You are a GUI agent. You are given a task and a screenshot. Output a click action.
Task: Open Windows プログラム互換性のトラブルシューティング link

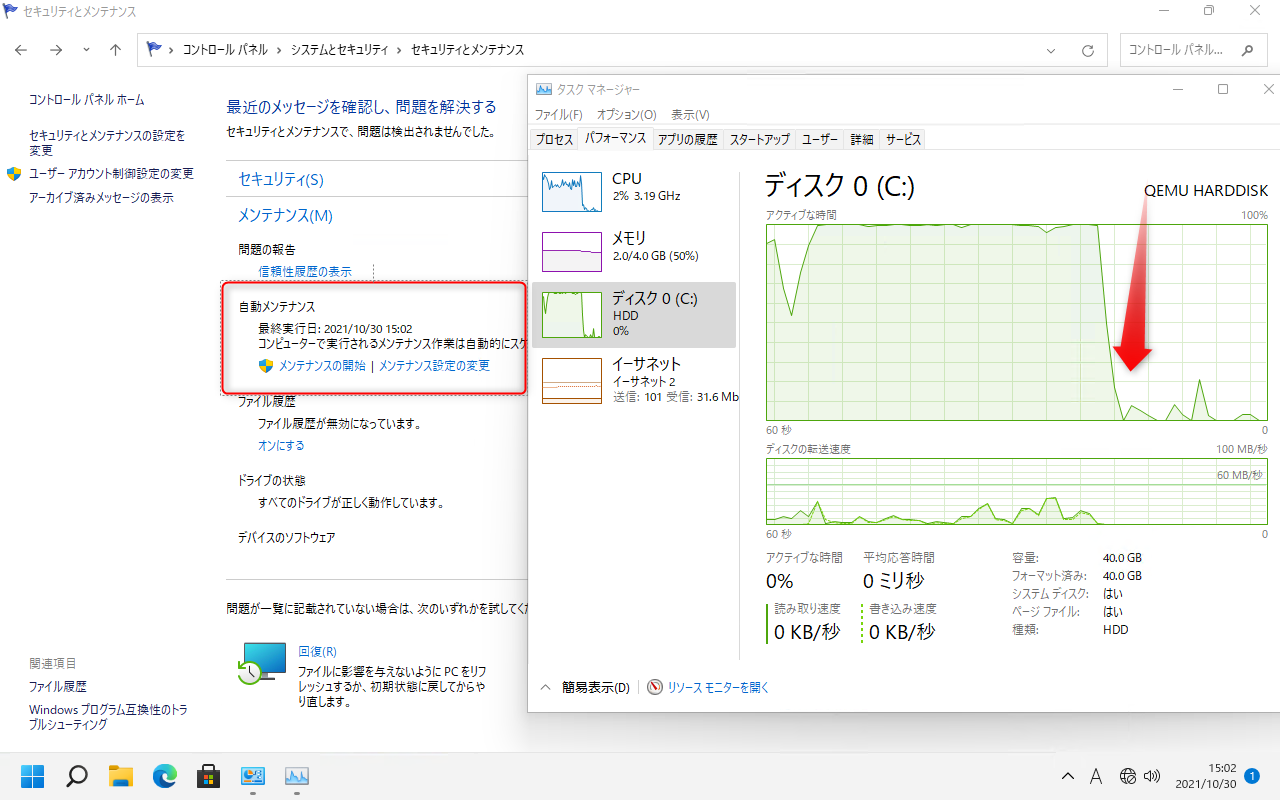tap(108, 717)
